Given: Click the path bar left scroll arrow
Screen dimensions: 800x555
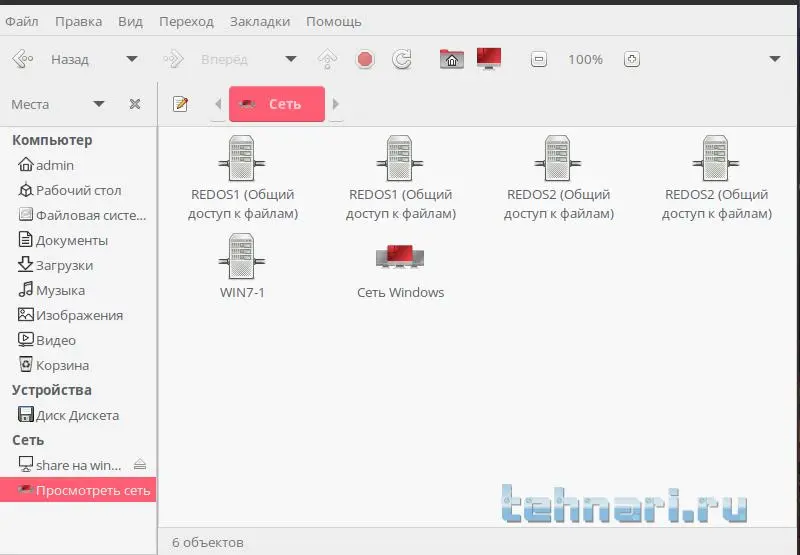Looking at the screenshot, I should [218, 104].
